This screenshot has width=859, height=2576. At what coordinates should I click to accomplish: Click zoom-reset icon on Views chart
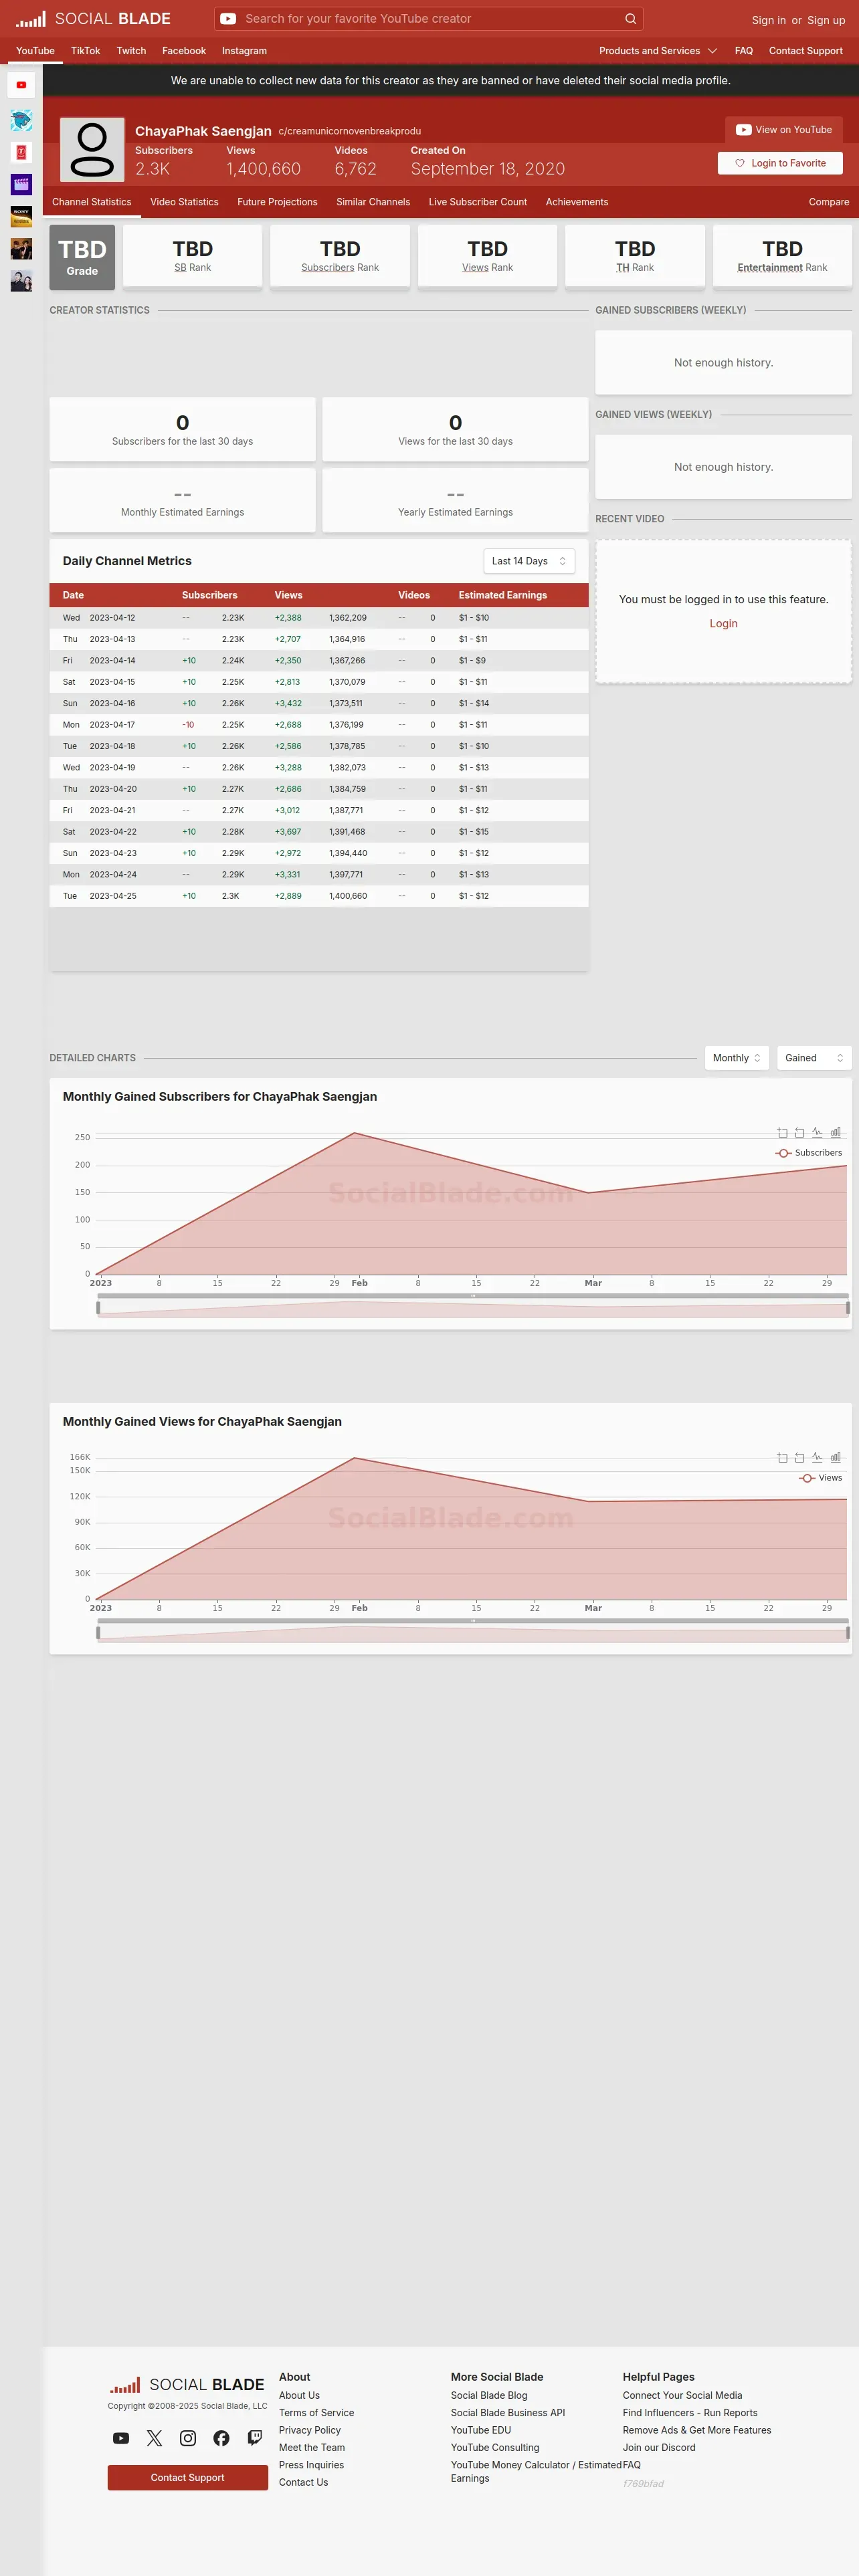click(799, 1458)
